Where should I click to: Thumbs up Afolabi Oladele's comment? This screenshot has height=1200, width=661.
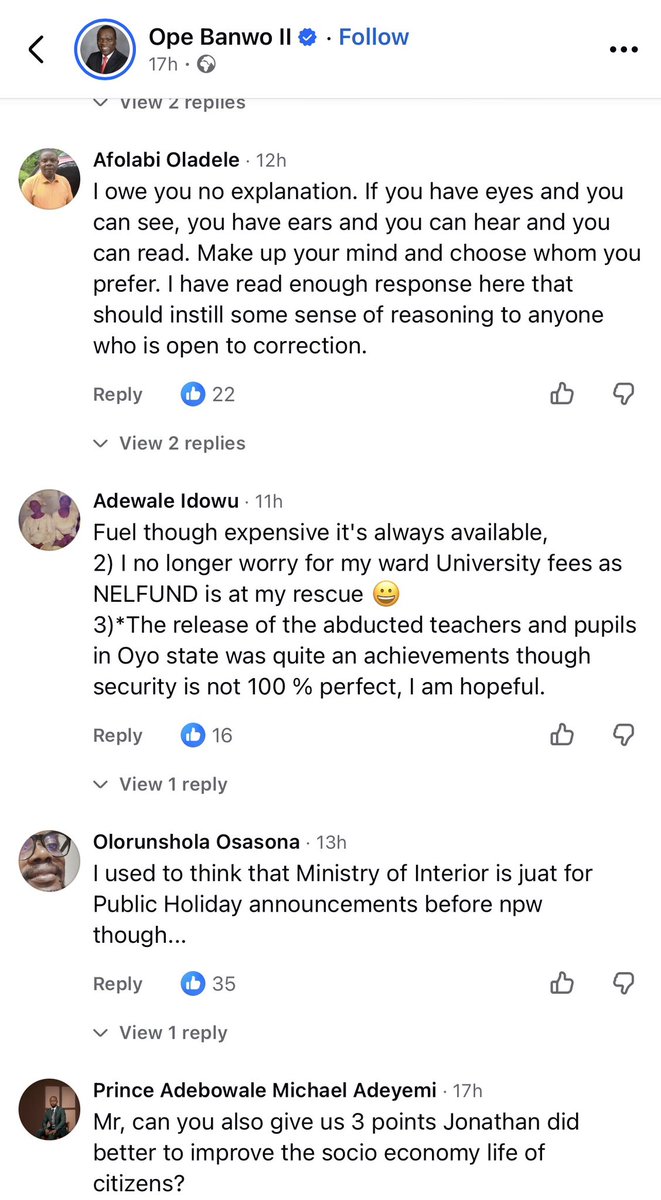pyautogui.click(x=562, y=394)
